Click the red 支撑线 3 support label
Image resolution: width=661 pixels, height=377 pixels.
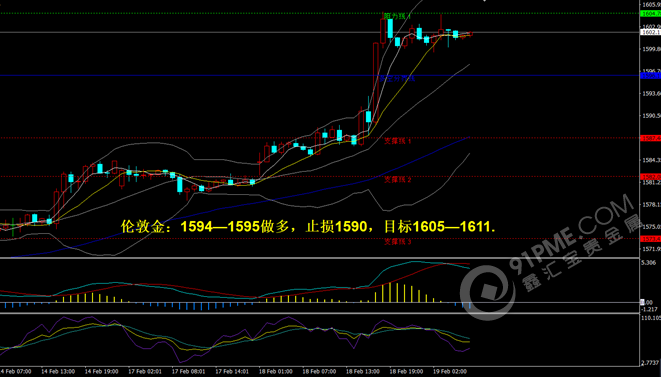(398, 242)
